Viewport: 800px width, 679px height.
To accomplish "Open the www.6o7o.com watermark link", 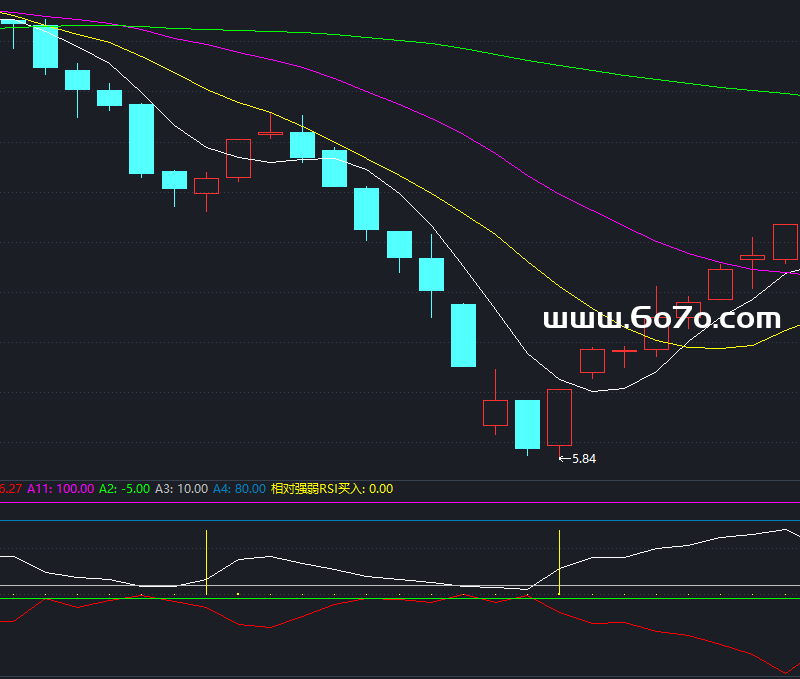I will tap(661, 319).
